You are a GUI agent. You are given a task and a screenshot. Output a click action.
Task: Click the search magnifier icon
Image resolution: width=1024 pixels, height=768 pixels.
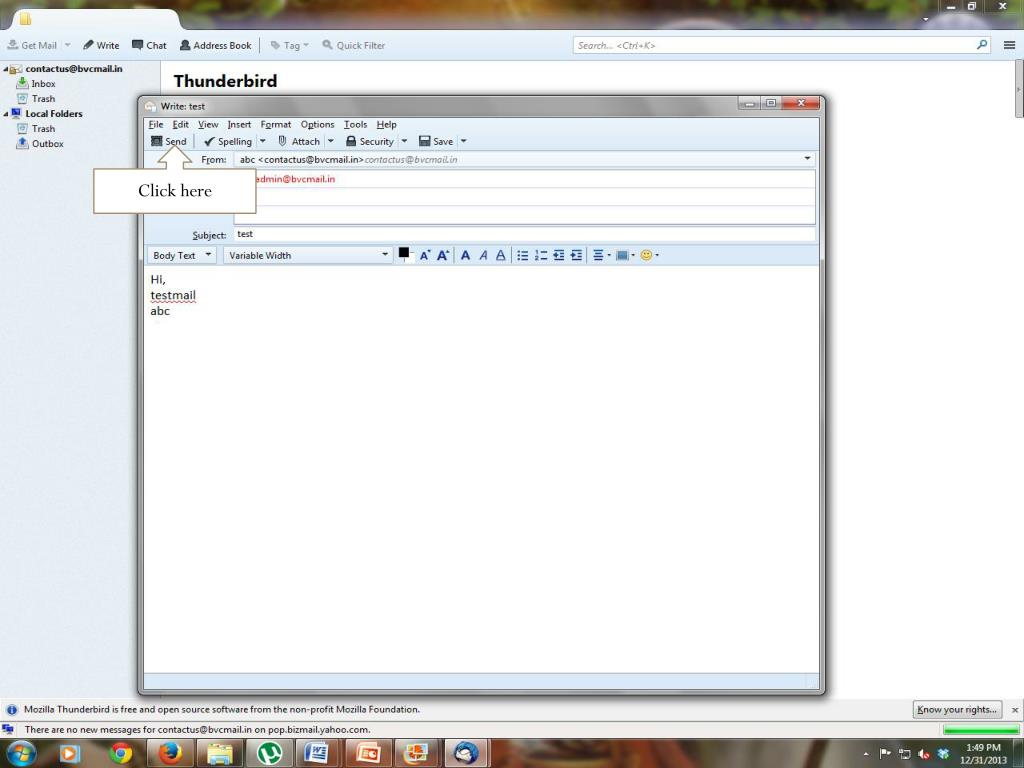pyautogui.click(x=982, y=45)
